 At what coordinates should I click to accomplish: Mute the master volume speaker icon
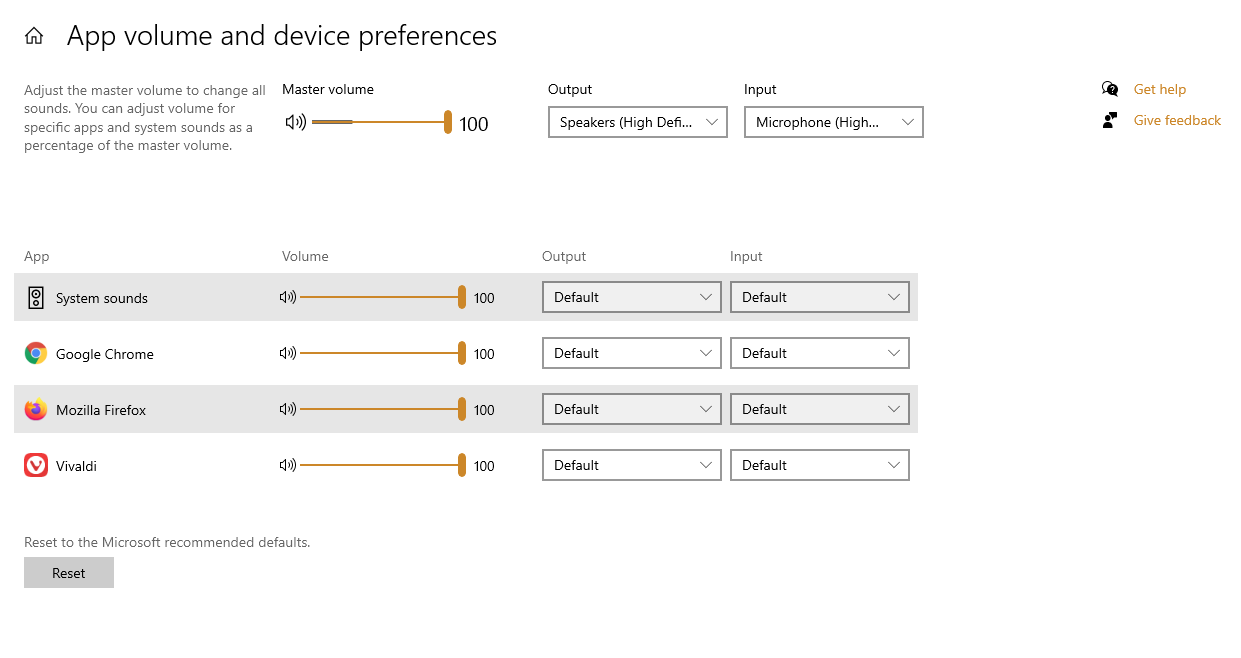(295, 123)
